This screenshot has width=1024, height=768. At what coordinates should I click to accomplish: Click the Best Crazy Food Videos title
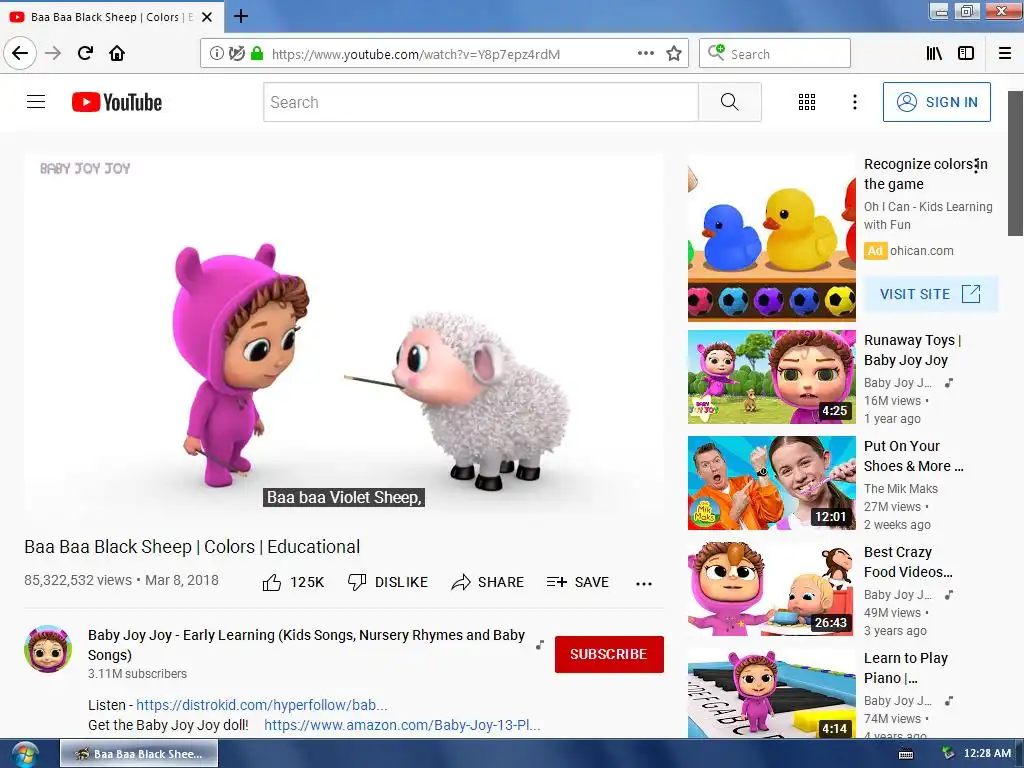tap(908, 562)
